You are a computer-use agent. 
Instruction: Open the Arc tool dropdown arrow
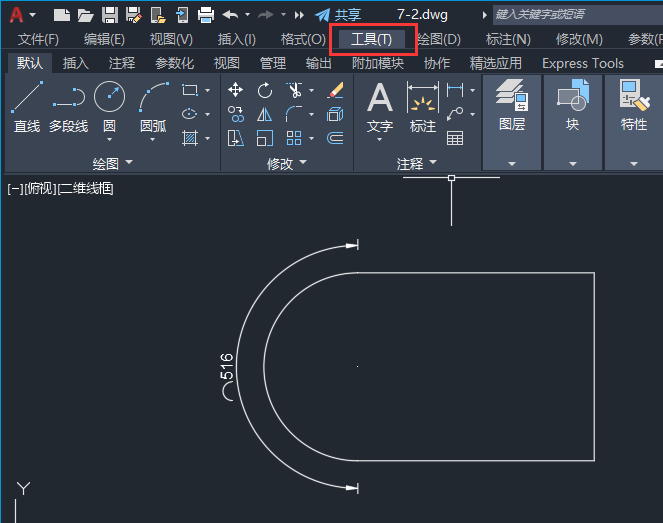pyautogui.click(x=153, y=140)
